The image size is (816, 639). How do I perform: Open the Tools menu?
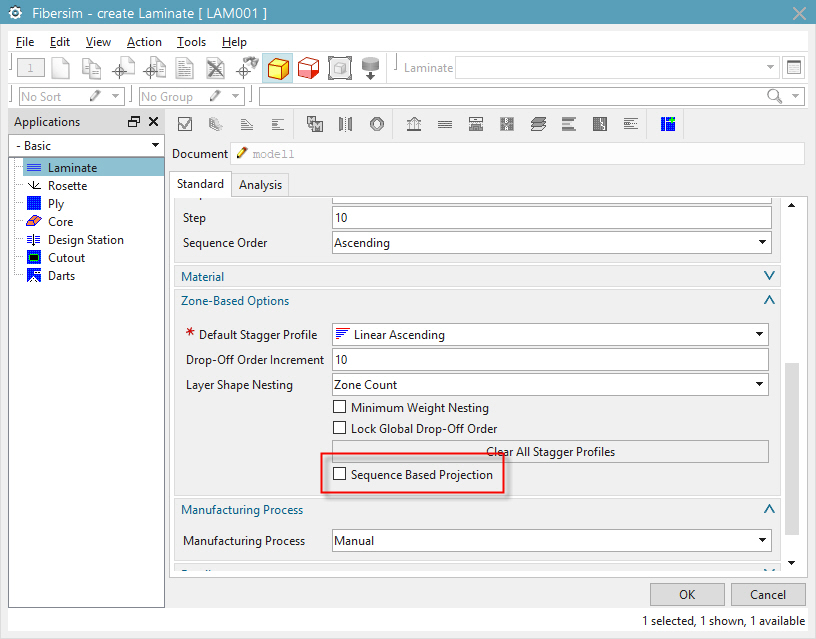[191, 42]
